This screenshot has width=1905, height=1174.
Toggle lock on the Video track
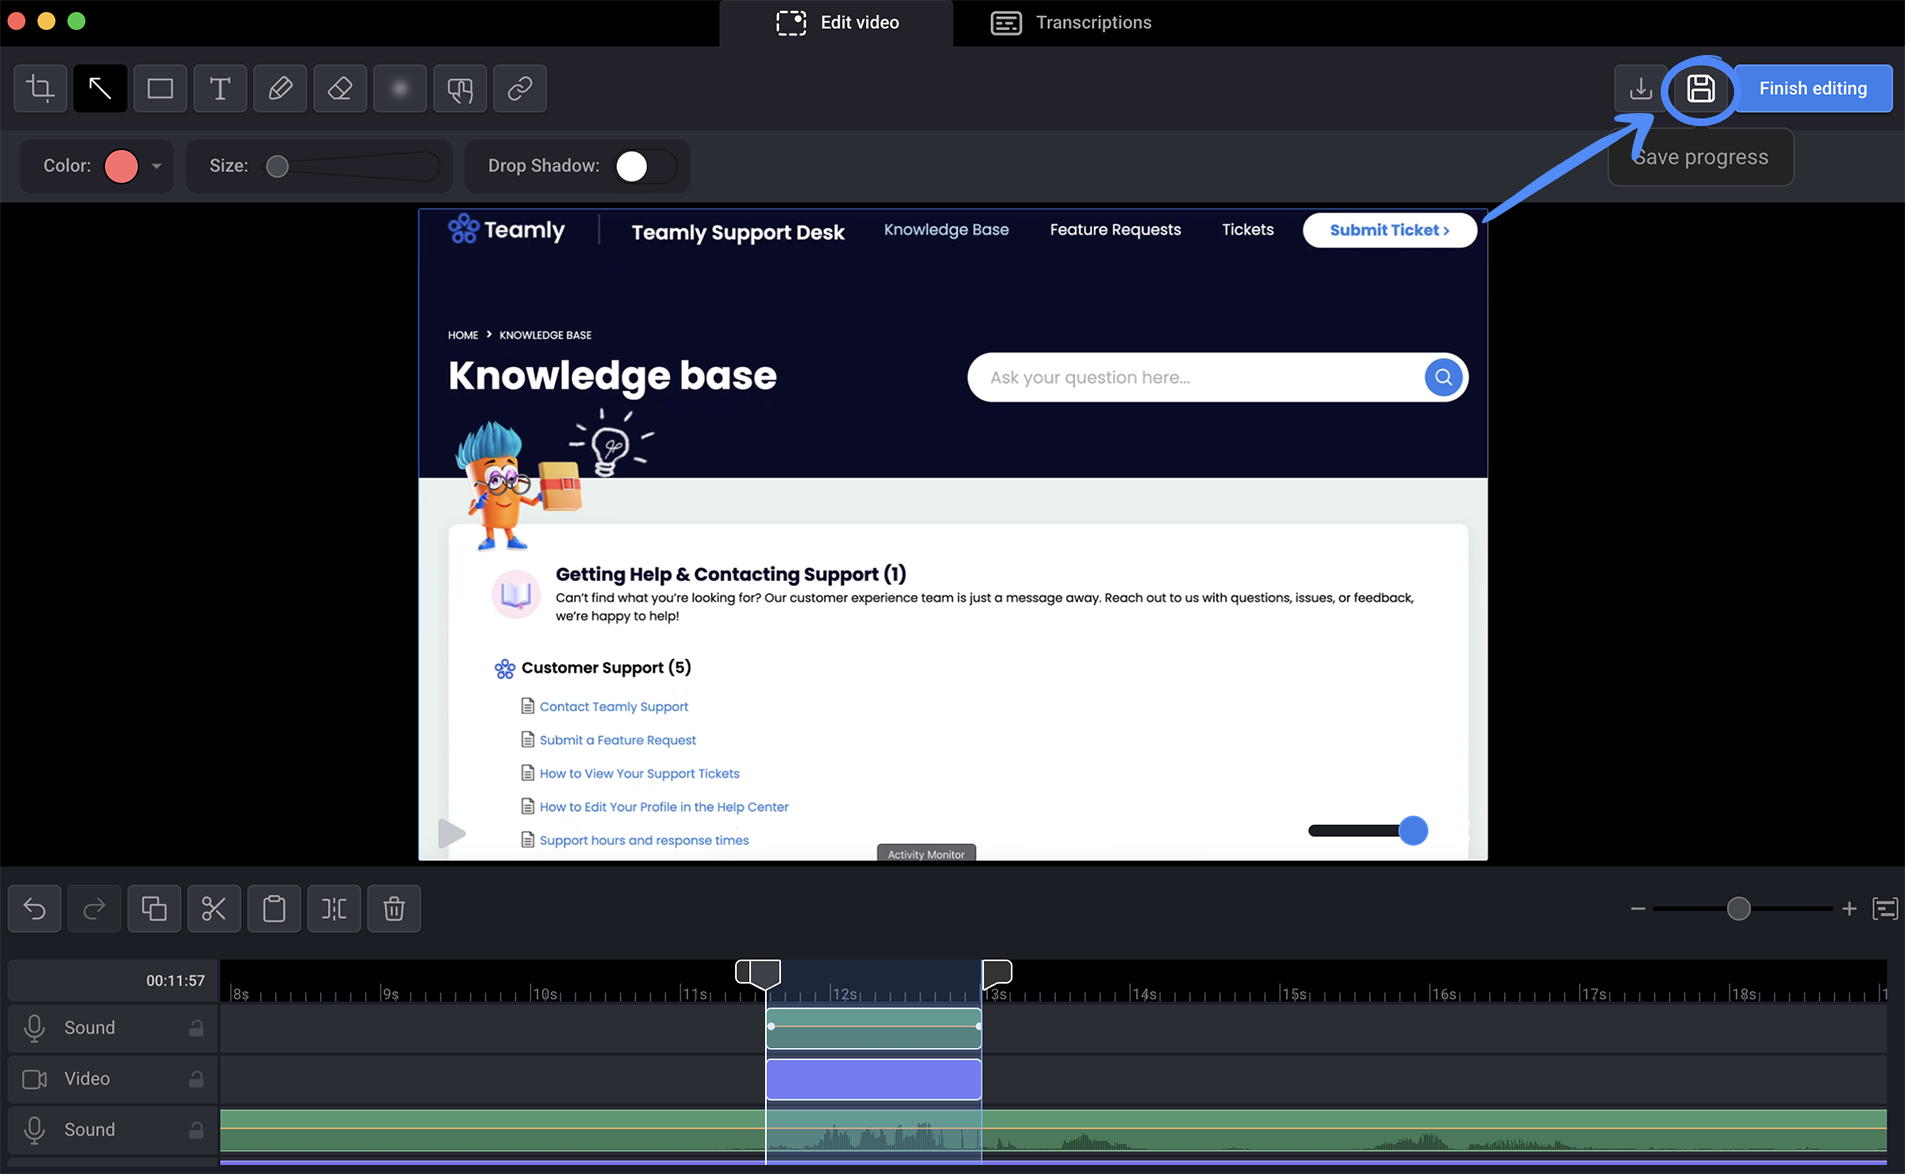pos(196,1079)
